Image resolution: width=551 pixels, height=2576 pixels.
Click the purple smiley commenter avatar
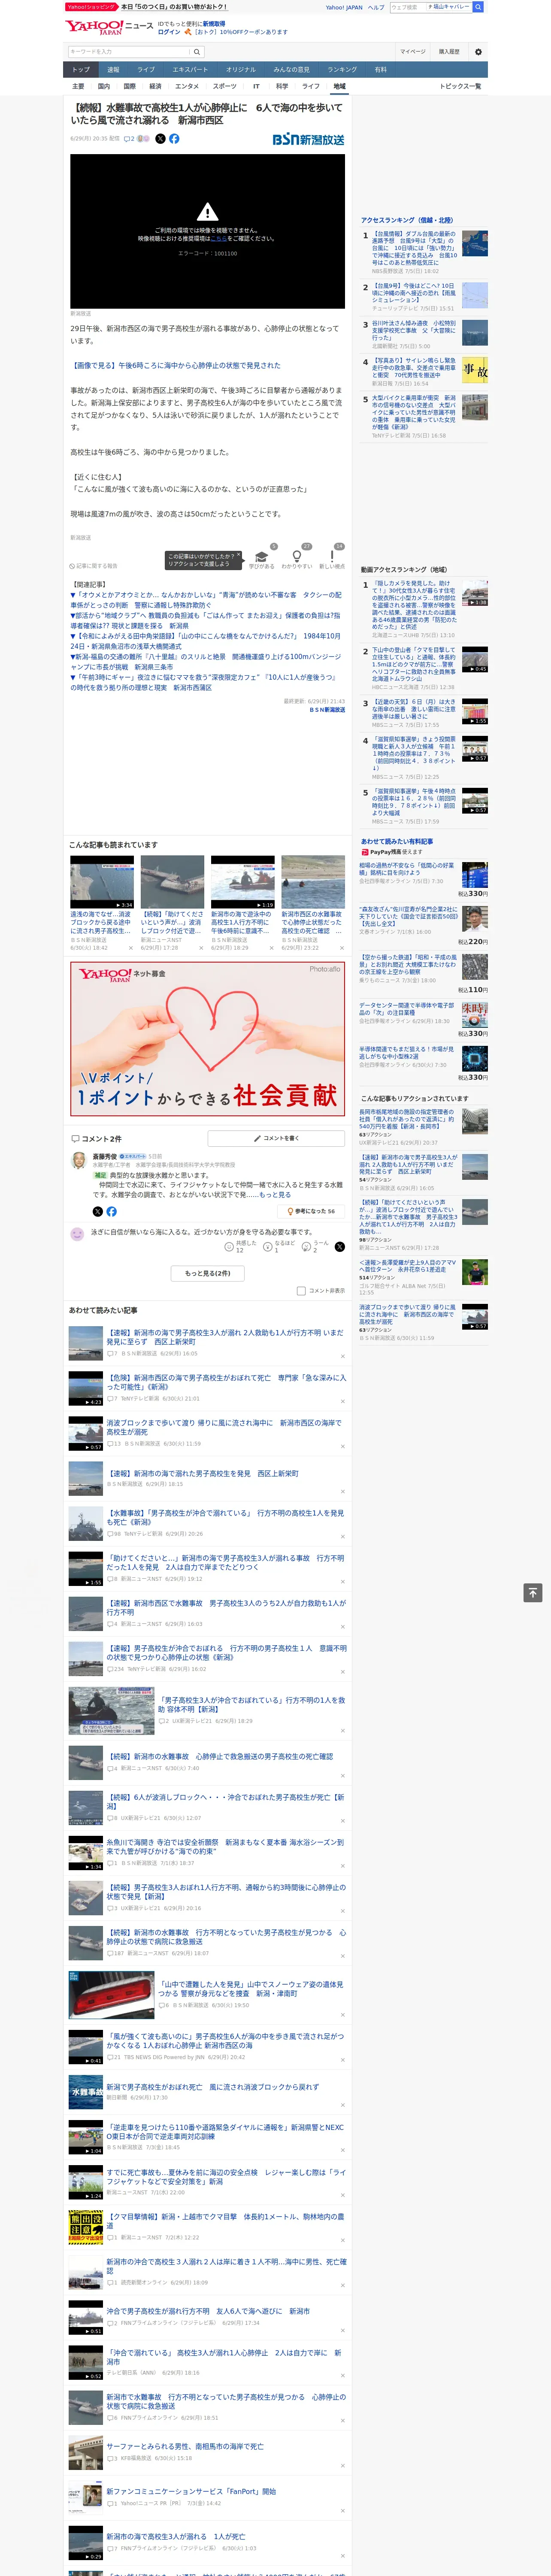pyautogui.click(x=77, y=1234)
